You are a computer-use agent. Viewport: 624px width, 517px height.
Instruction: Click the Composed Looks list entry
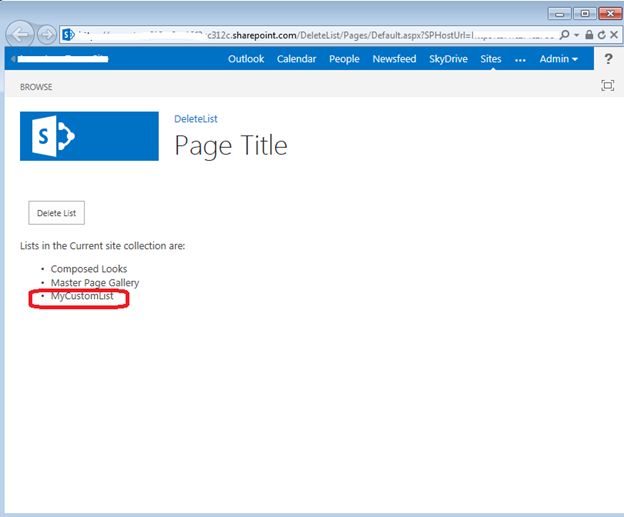tap(89, 269)
